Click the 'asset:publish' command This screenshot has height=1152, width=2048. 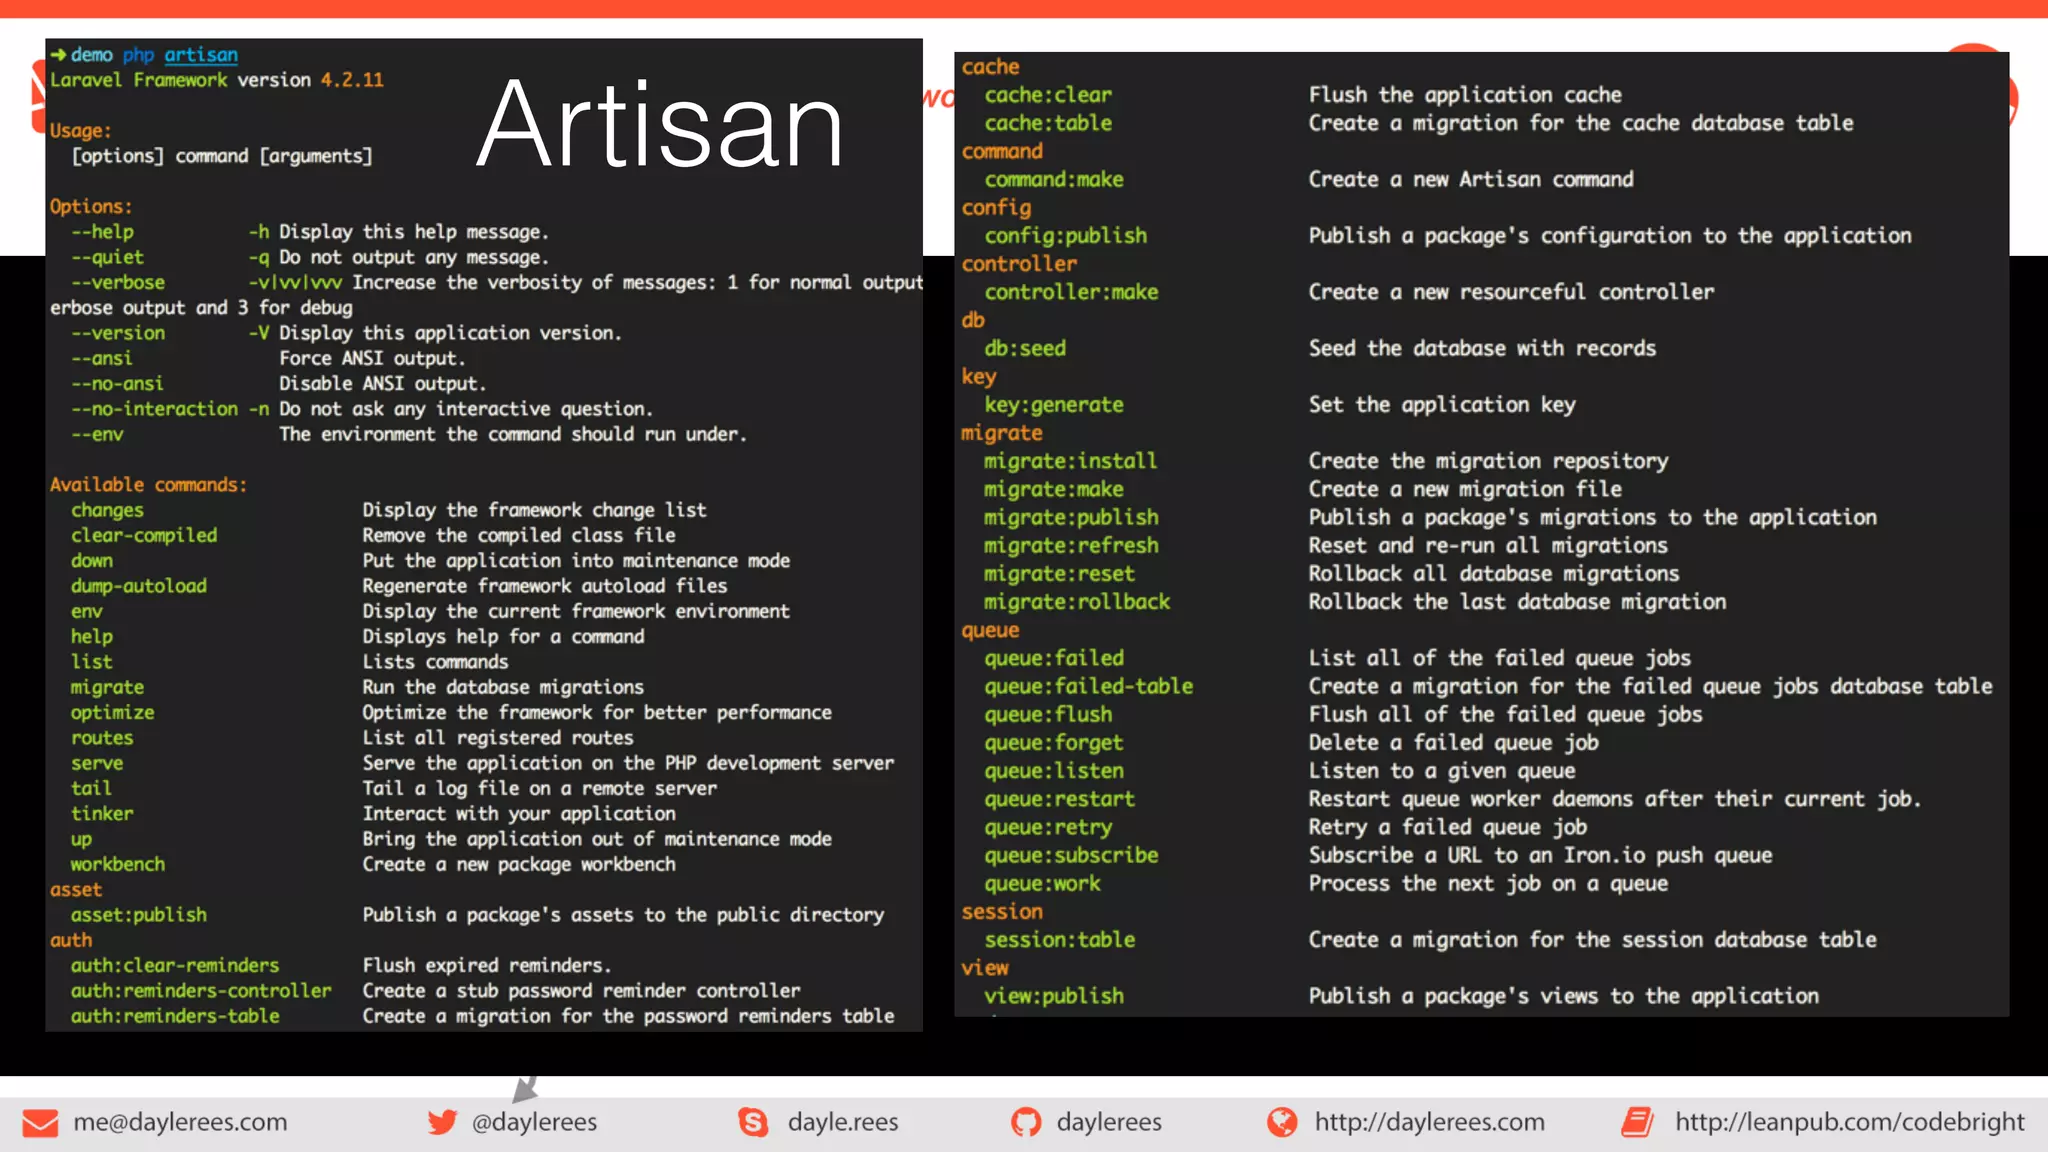coord(139,915)
